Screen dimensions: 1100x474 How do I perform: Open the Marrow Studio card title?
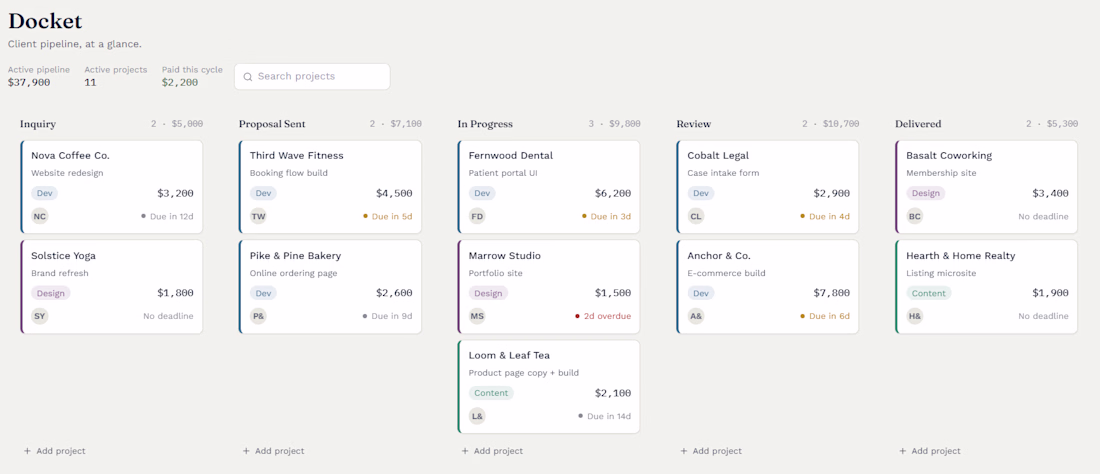(x=504, y=256)
